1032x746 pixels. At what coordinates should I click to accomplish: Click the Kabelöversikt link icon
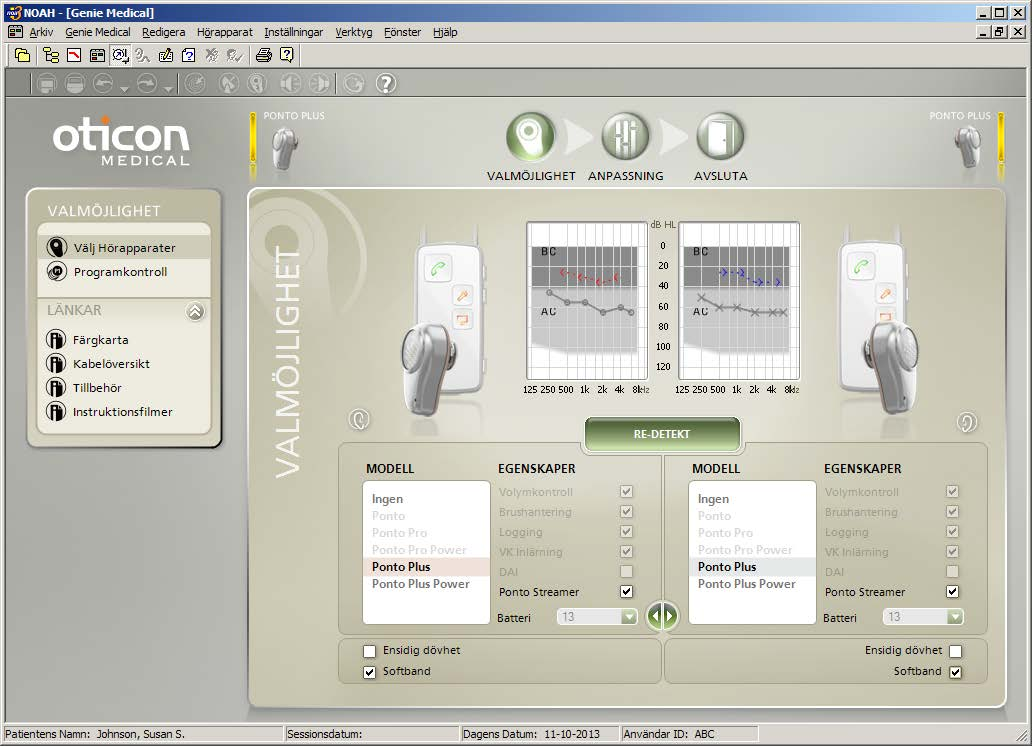pyautogui.click(x=56, y=363)
